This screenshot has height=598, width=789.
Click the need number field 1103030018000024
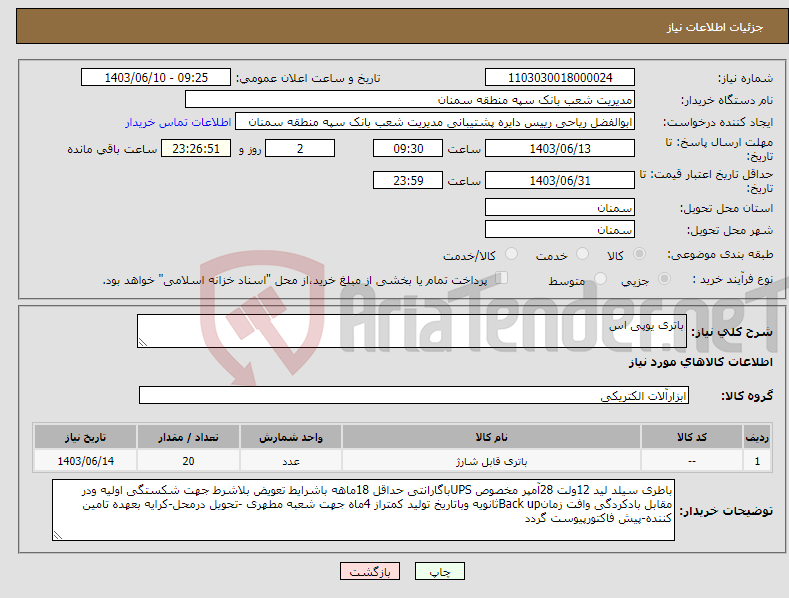pyautogui.click(x=560, y=78)
